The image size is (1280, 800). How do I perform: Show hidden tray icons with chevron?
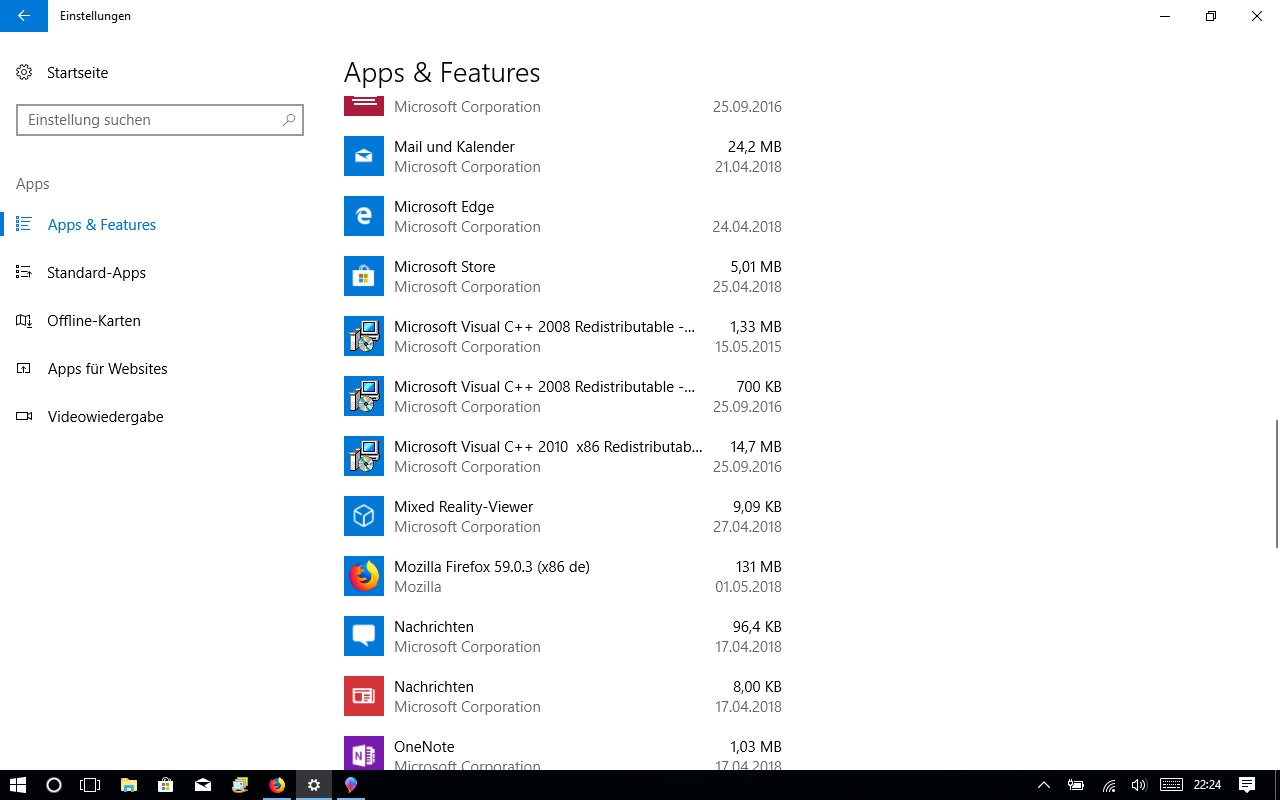tap(1043, 785)
